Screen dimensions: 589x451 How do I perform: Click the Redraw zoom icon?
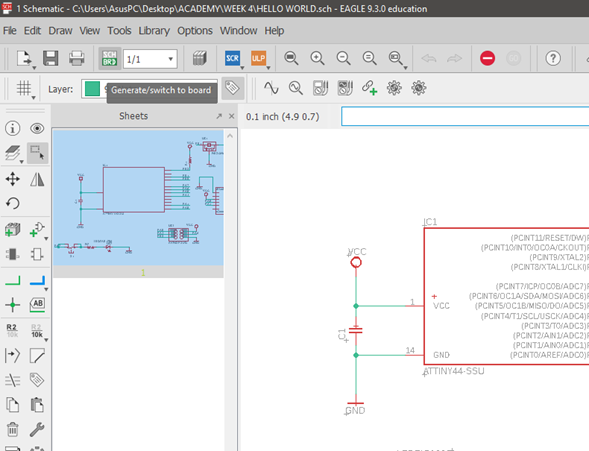(x=370, y=59)
